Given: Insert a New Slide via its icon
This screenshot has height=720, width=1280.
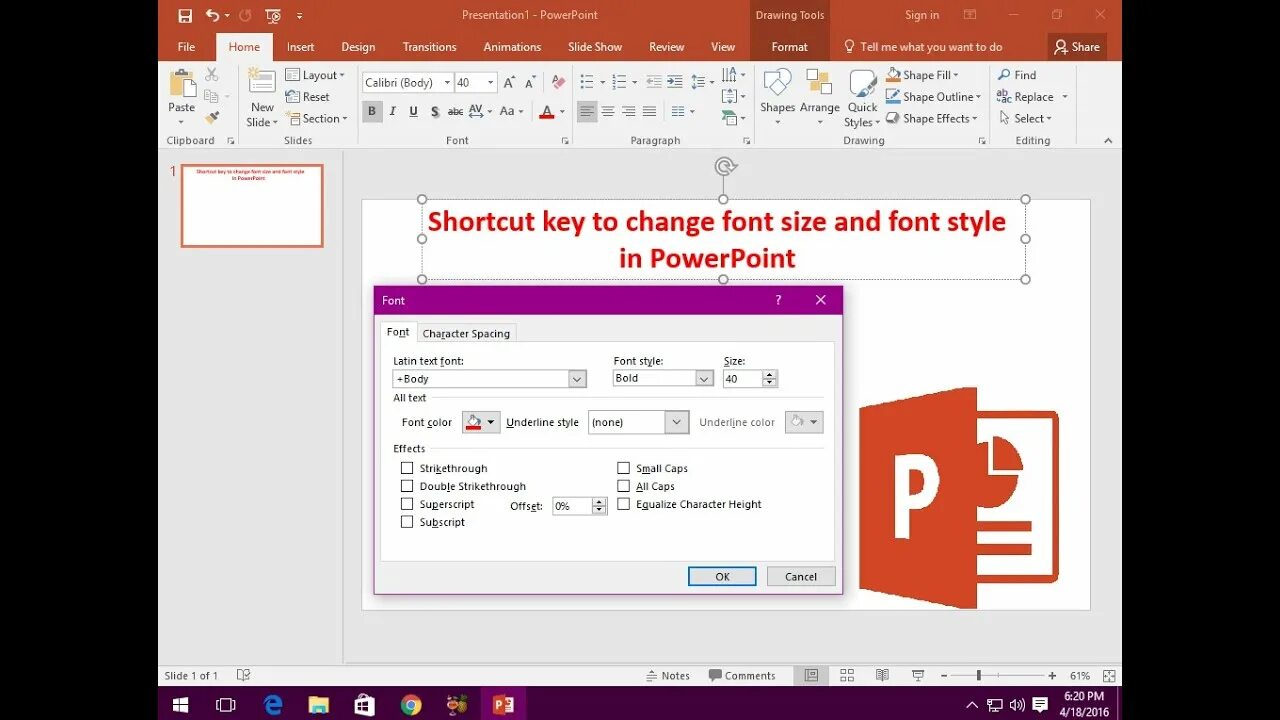Looking at the screenshot, I should click(262, 82).
